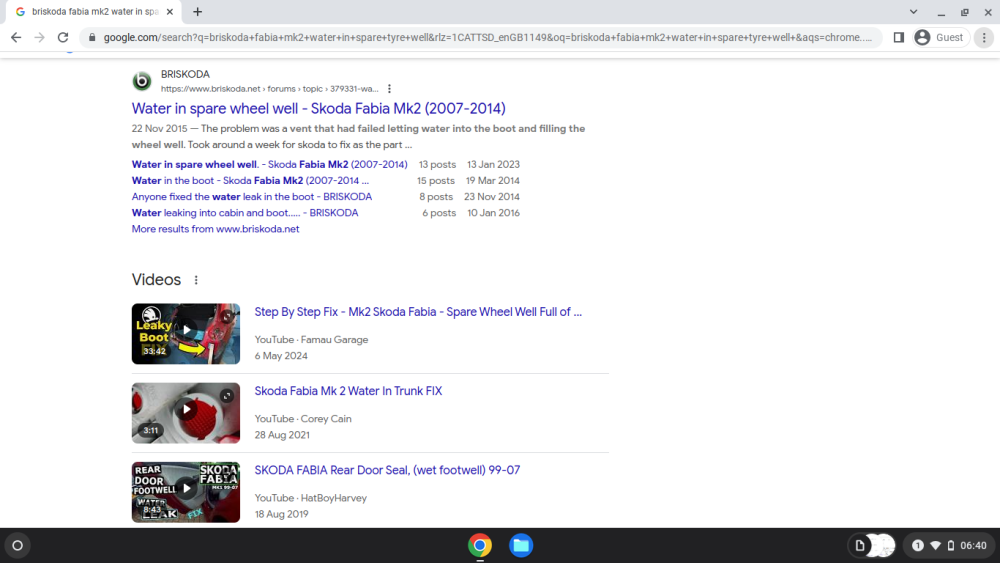1000x563 pixels.
Task: Click 'YouTube · HatBoyHarvey' source text
Action: [311, 498]
